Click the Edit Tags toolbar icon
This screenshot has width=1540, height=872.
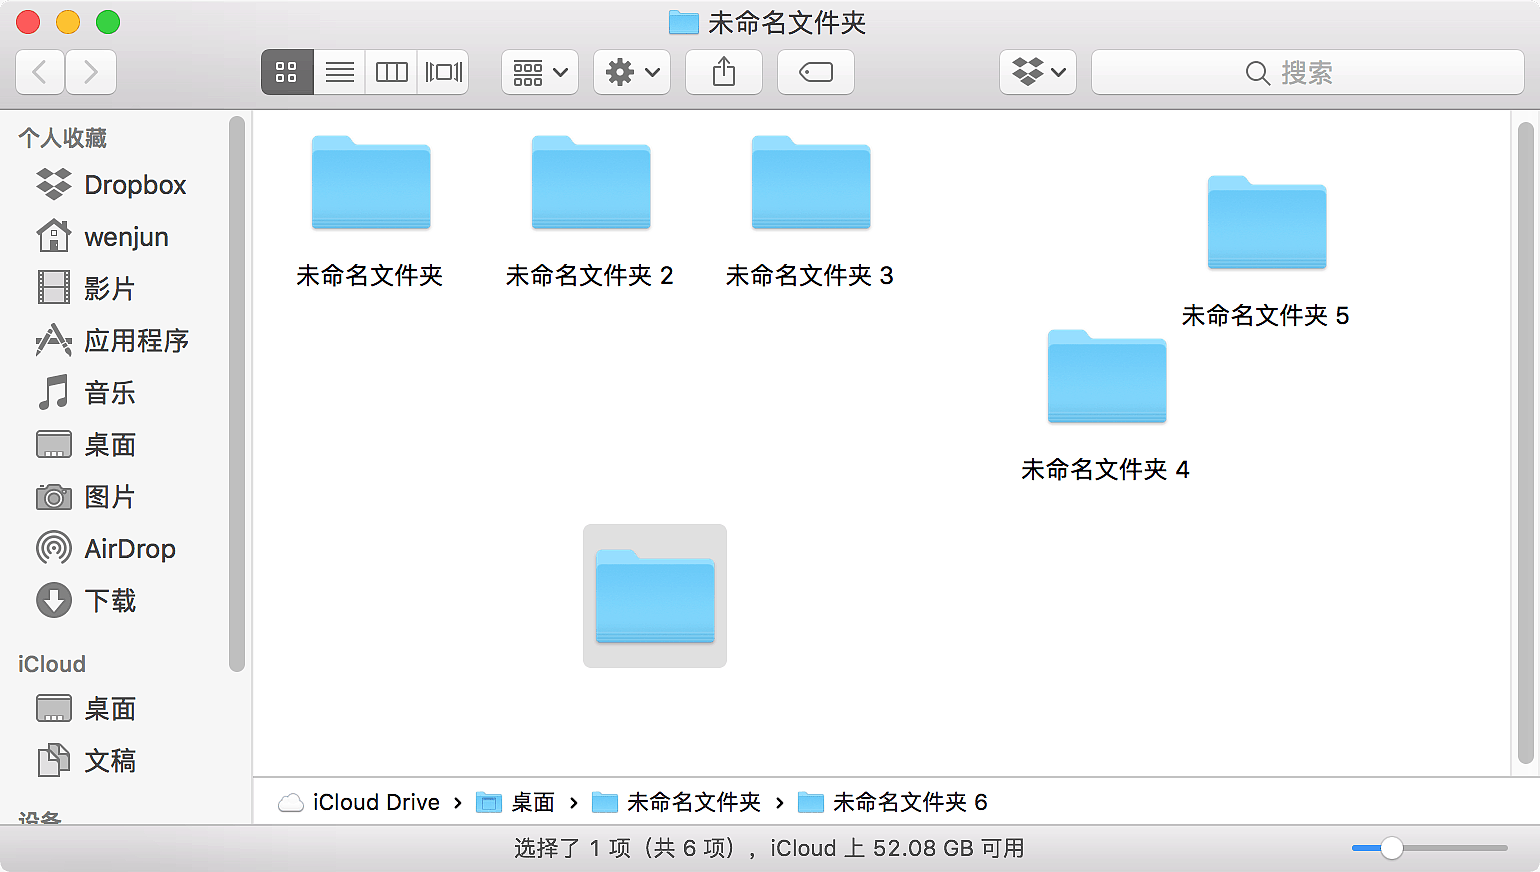tap(815, 72)
